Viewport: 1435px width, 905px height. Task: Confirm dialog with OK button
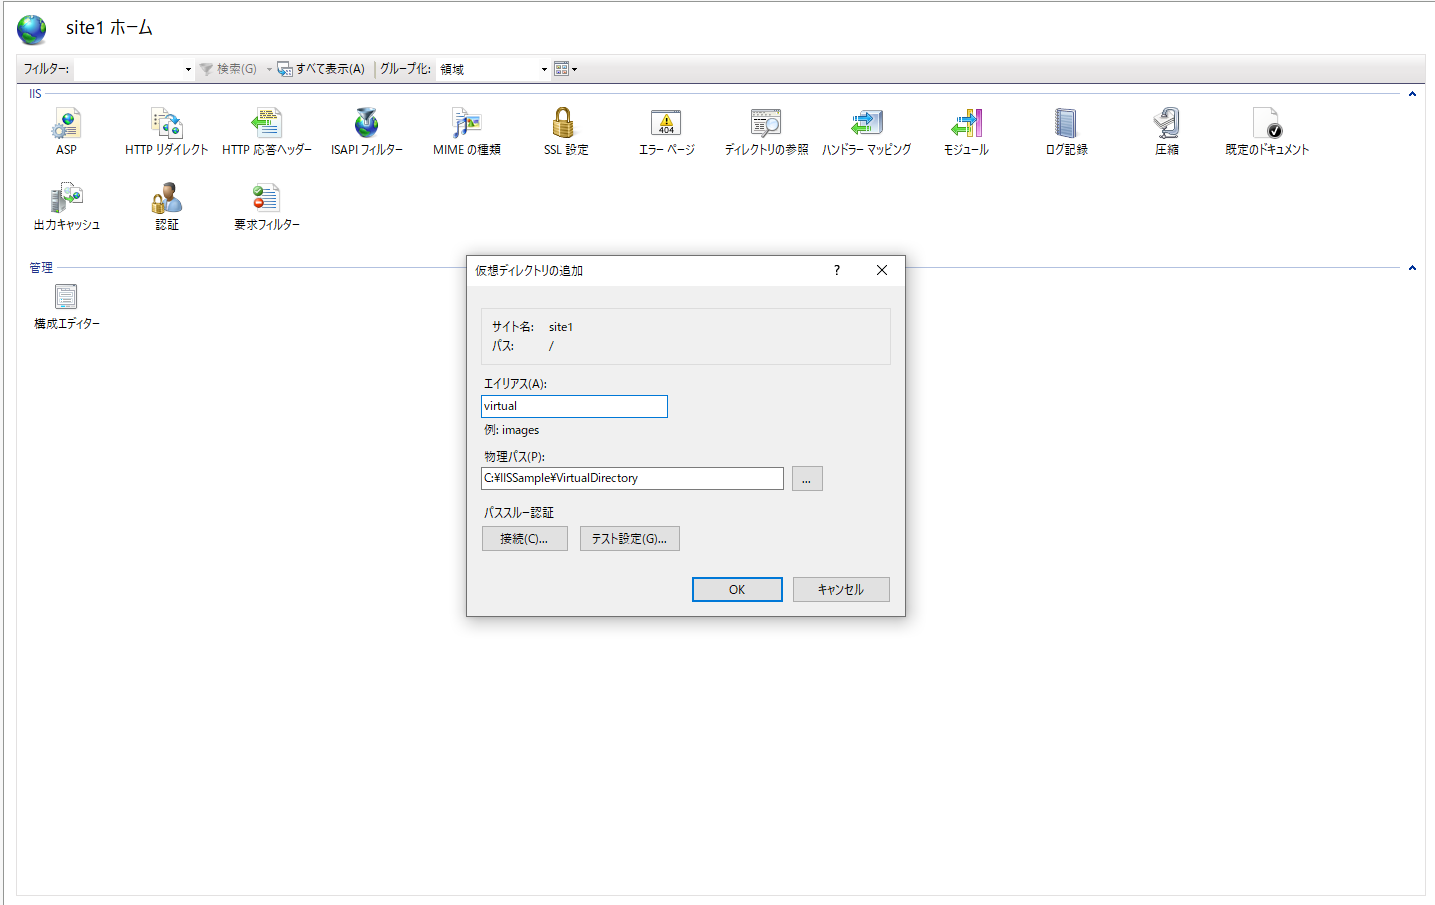[x=737, y=589]
